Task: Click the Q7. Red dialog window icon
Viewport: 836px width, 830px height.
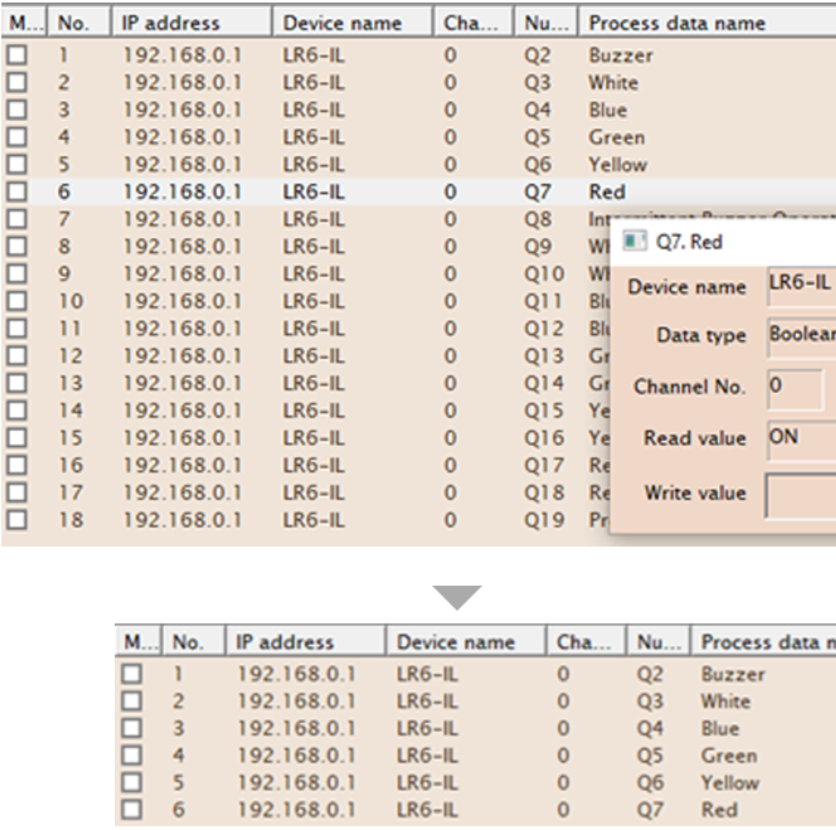Action: tap(634, 241)
